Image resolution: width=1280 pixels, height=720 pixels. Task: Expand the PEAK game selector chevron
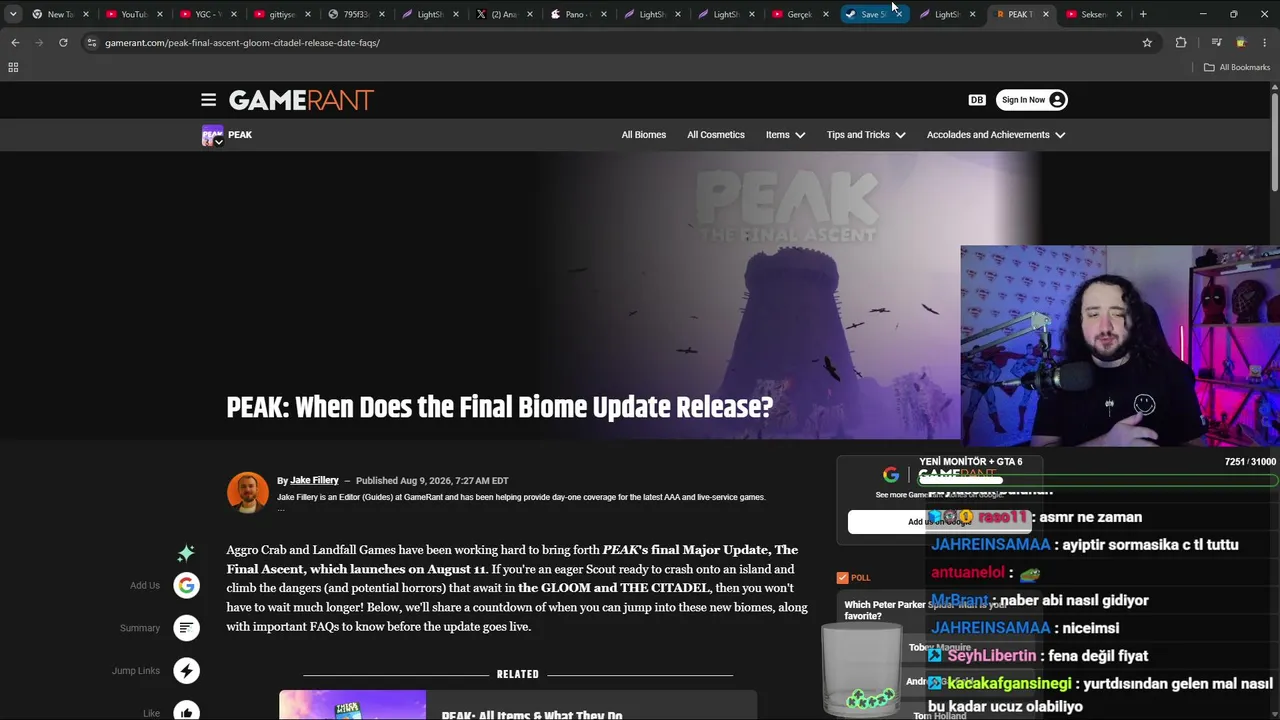[x=218, y=142]
